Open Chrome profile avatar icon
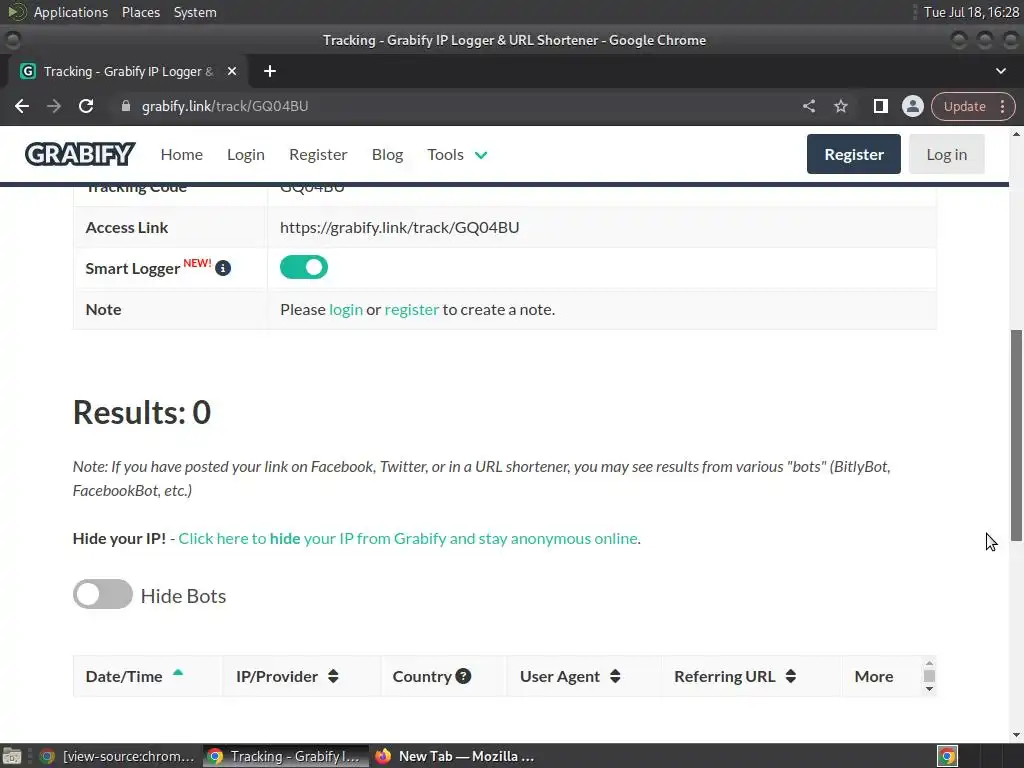The width and height of the screenshot is (1024, 768). pyautogui.click(x=912, y=106)
